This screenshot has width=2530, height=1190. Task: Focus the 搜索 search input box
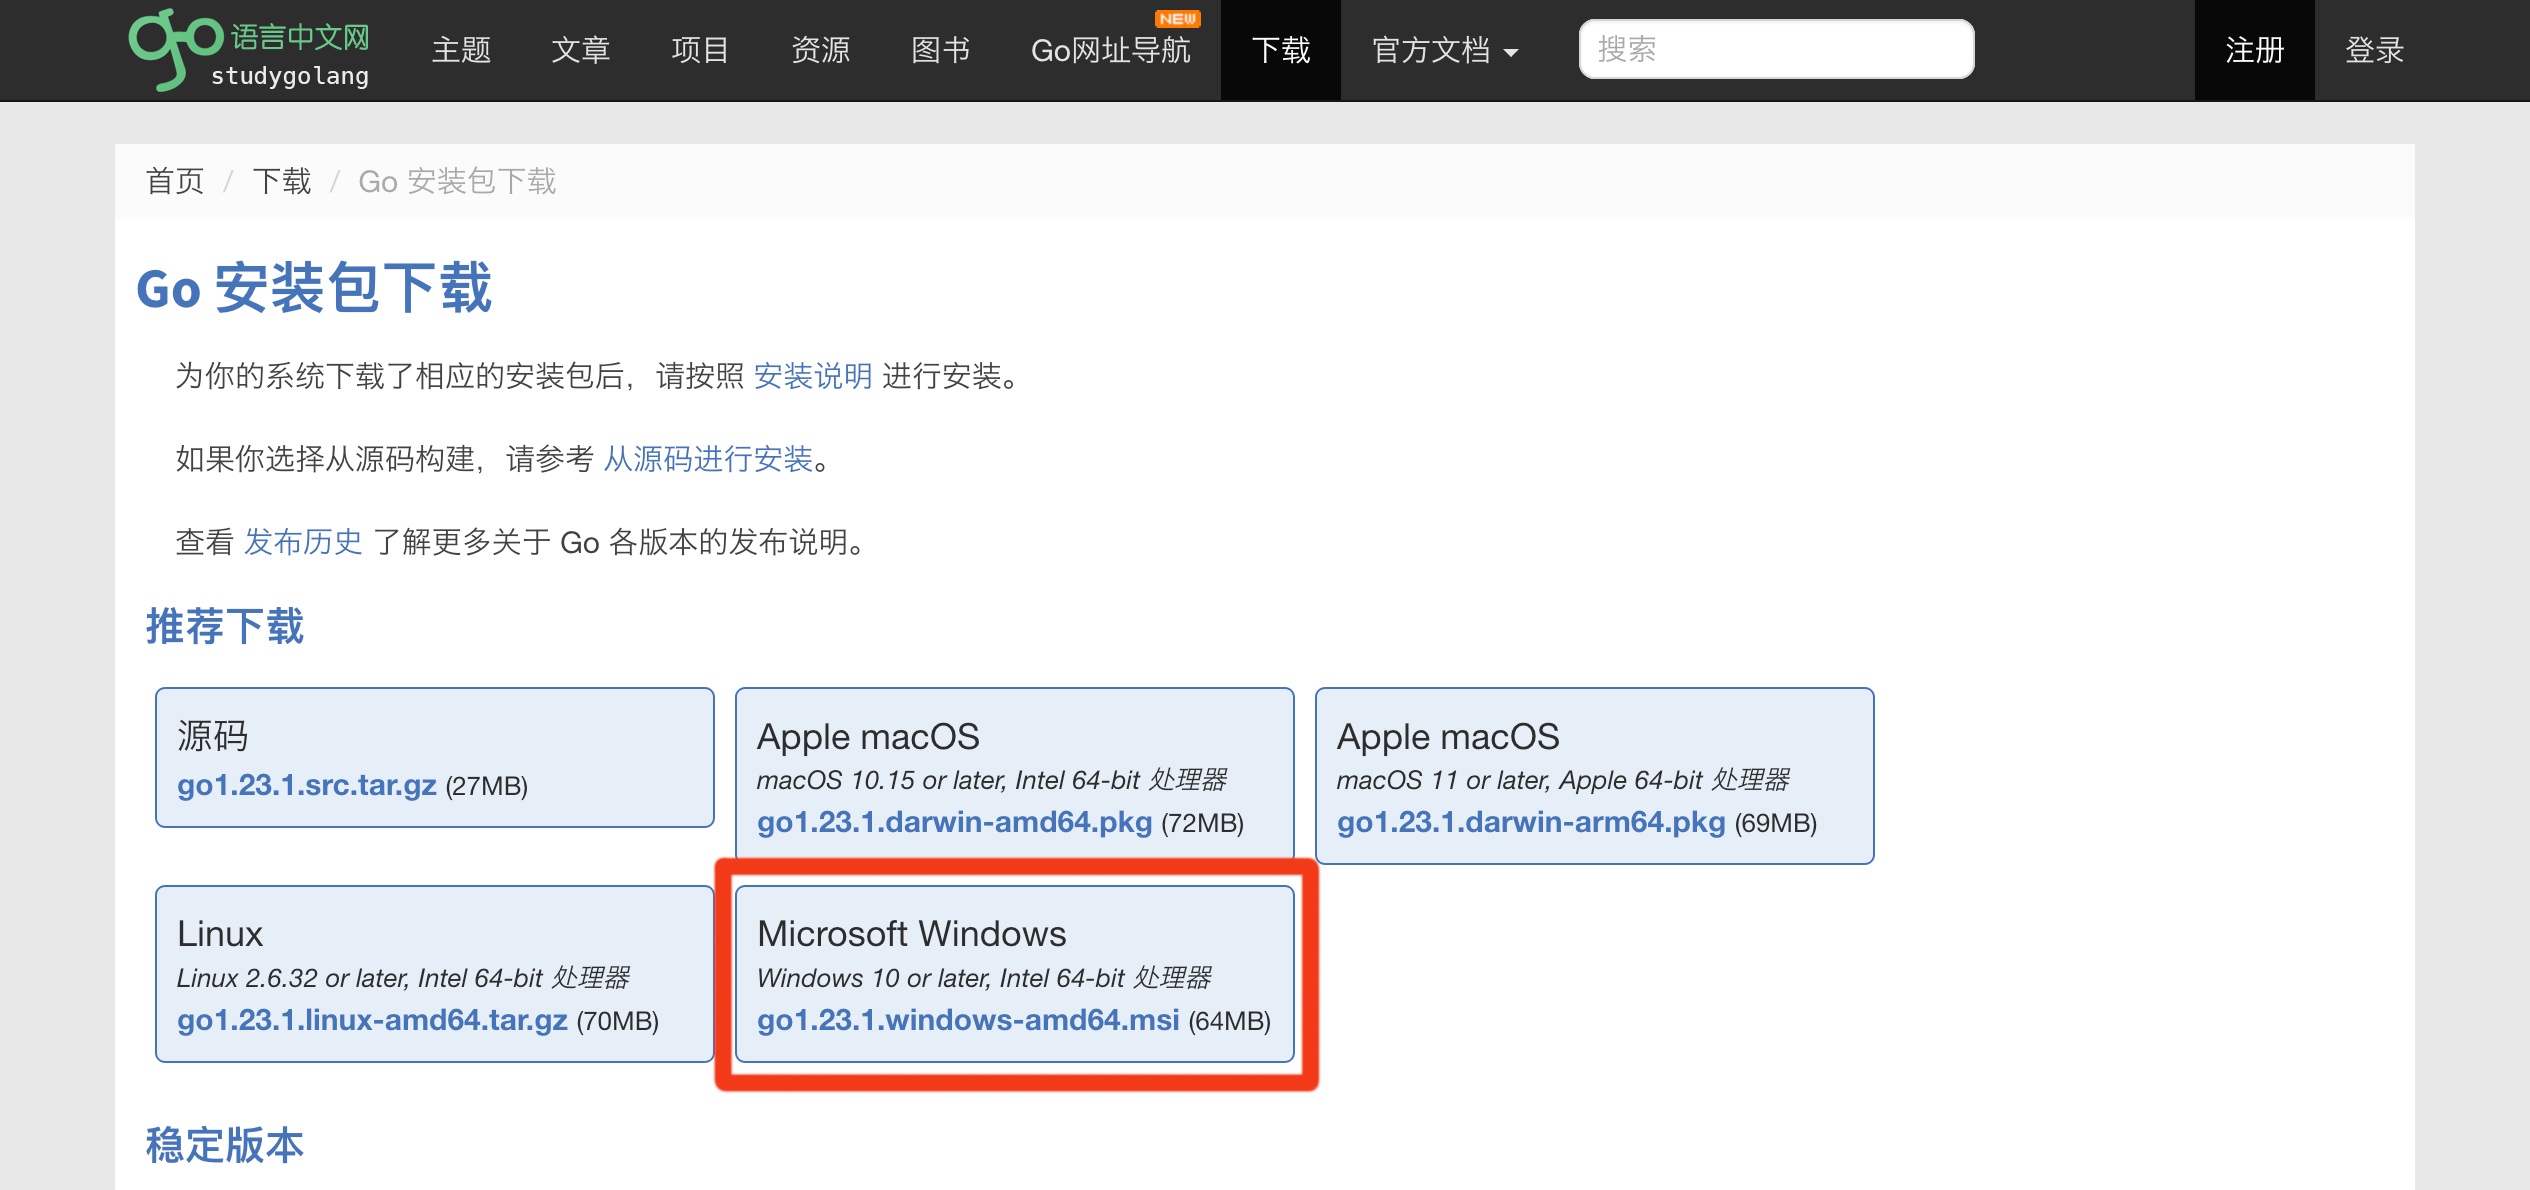1776,49
